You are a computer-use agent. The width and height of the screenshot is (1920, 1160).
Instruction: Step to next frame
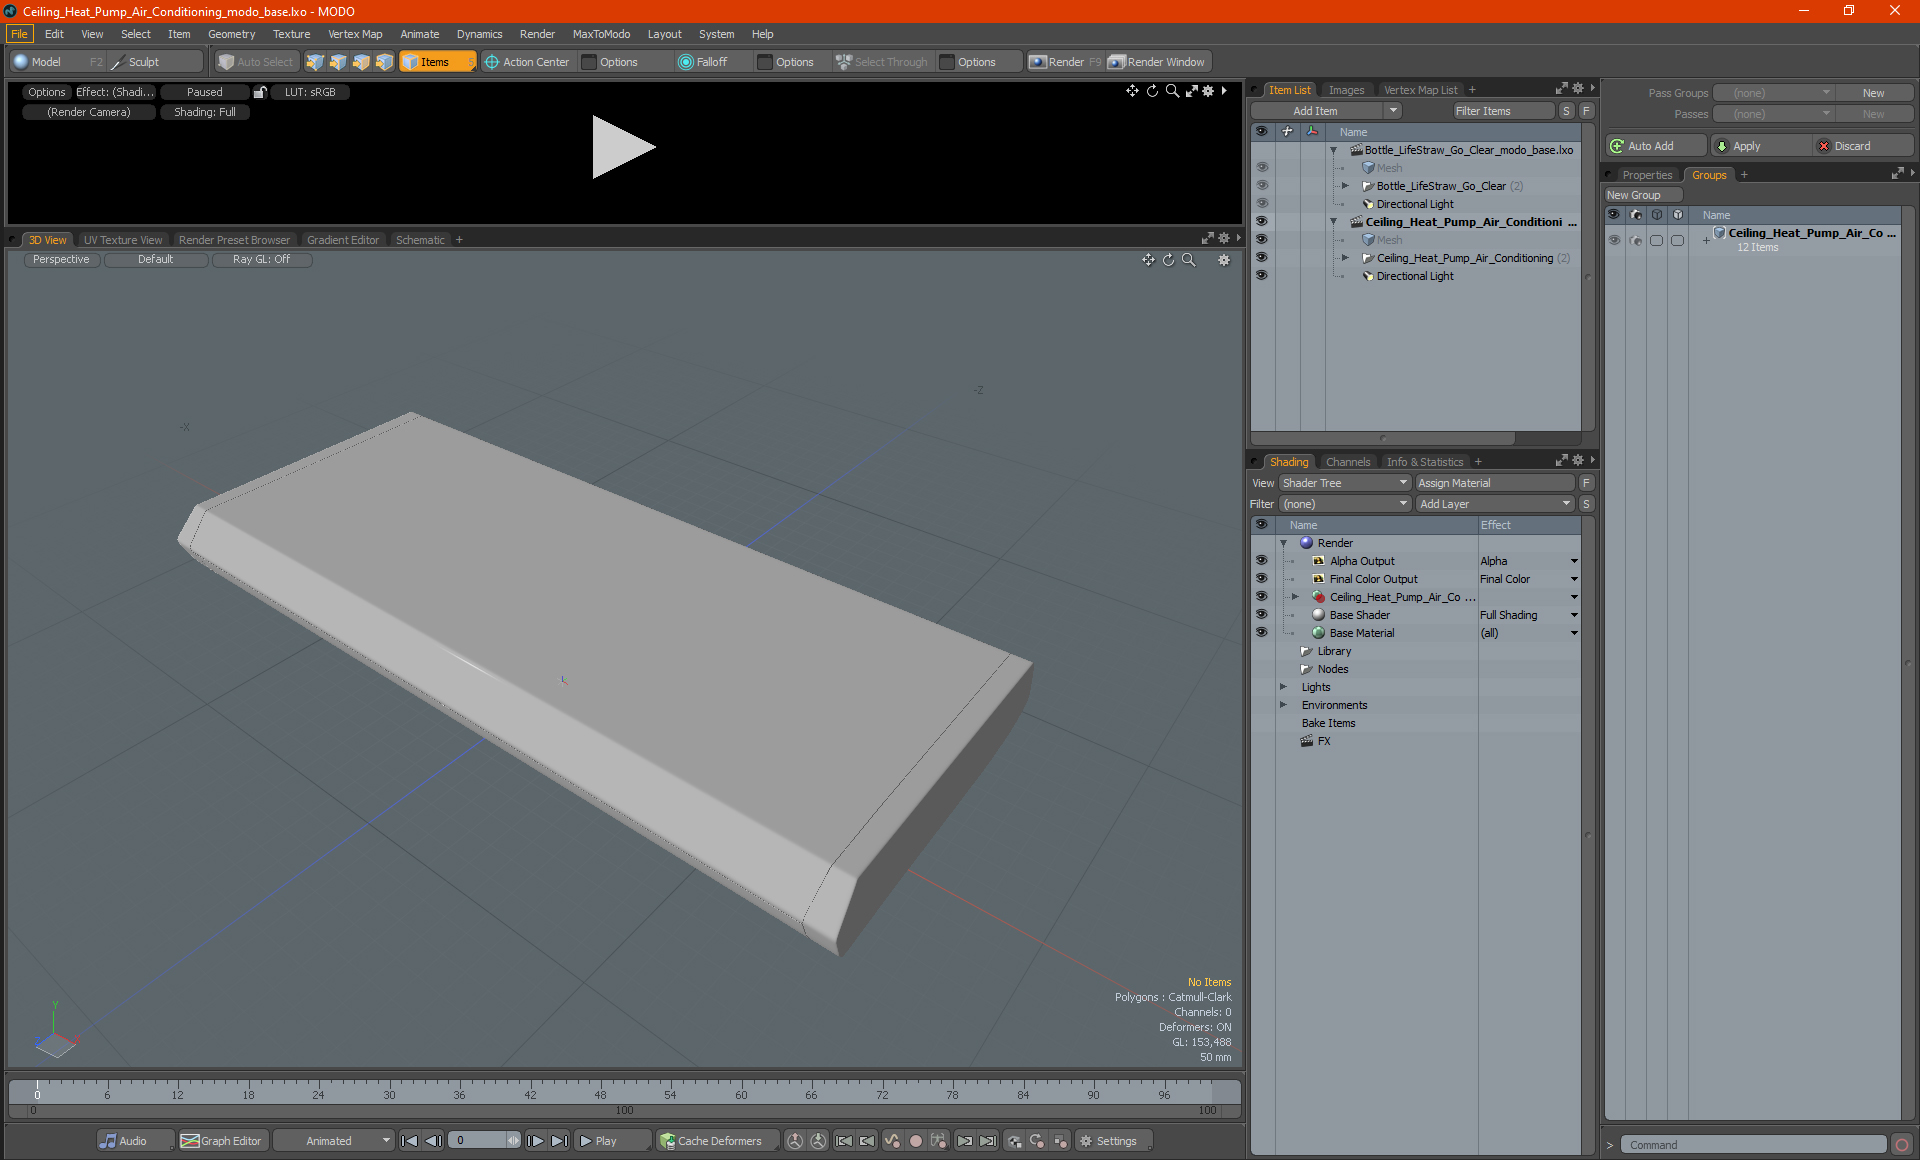(535, 1141)
